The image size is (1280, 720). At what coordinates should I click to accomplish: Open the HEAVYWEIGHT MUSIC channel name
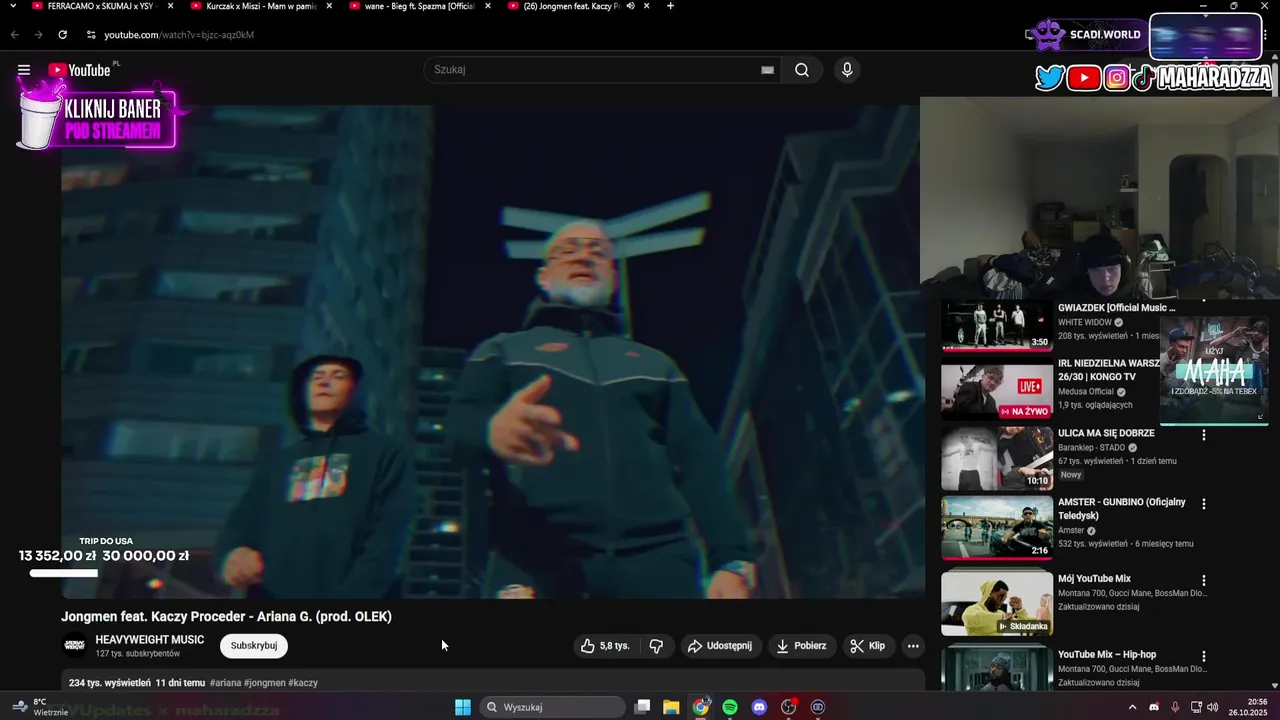click(150, 640)
